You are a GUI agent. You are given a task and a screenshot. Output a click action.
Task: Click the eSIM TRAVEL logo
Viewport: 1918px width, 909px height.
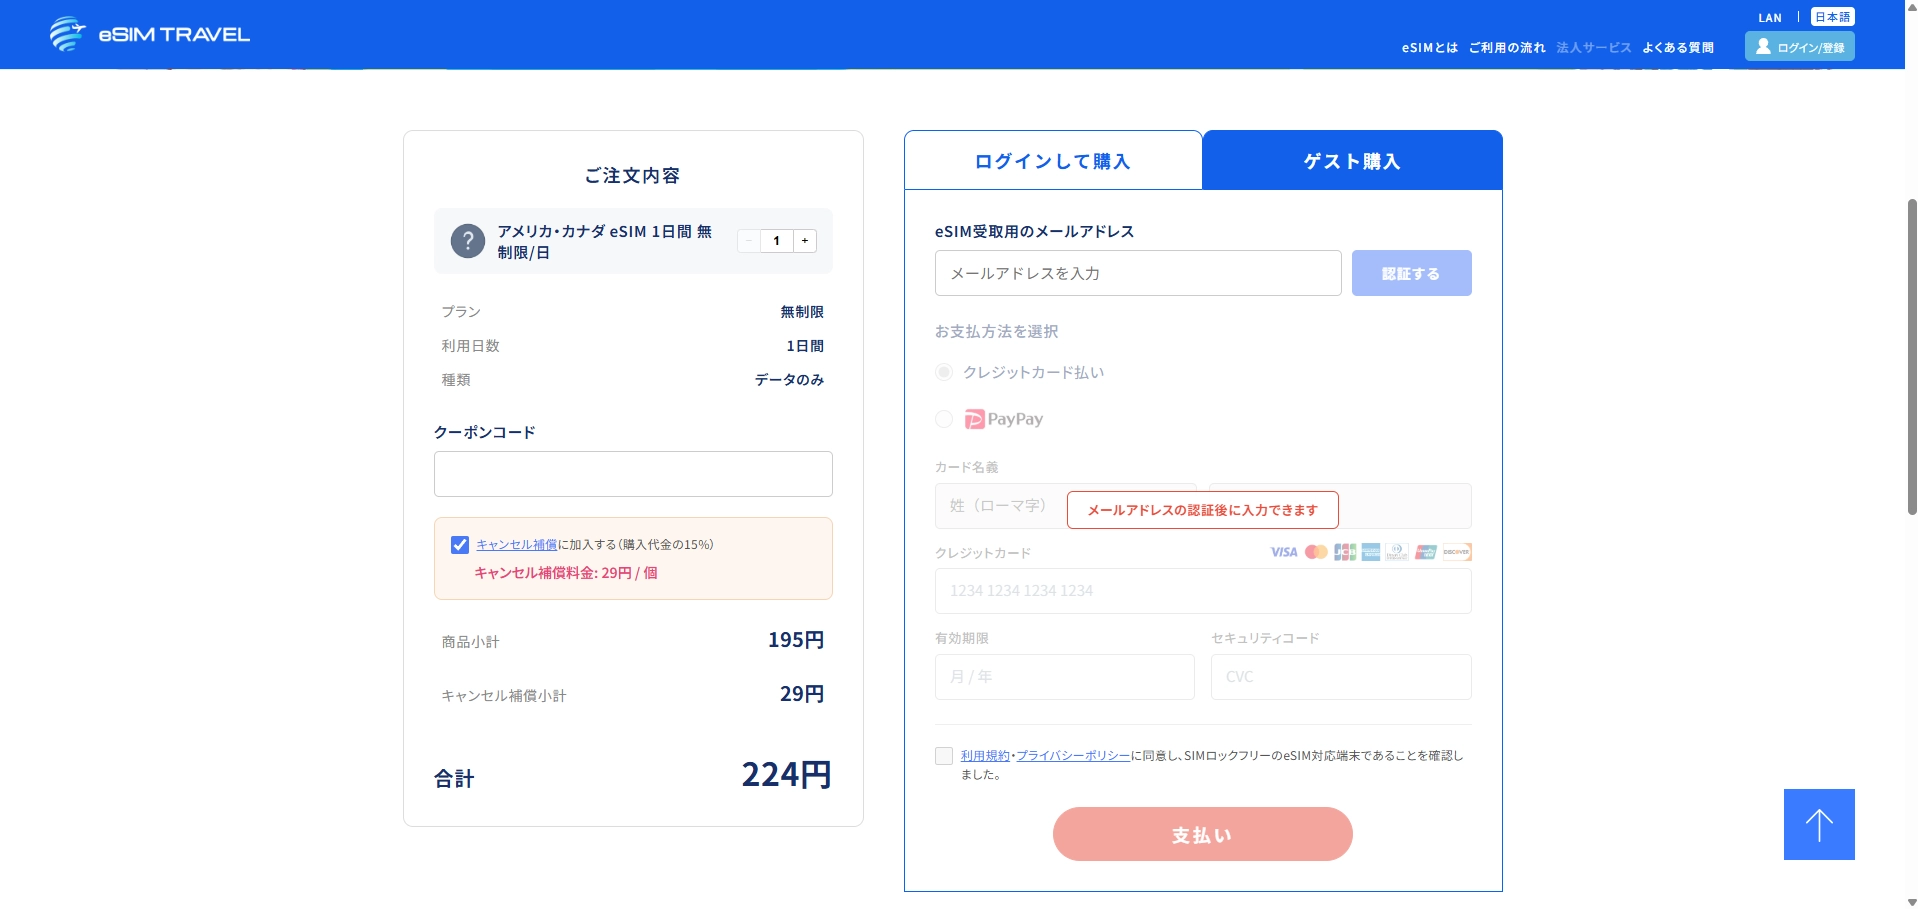[148, 33]
